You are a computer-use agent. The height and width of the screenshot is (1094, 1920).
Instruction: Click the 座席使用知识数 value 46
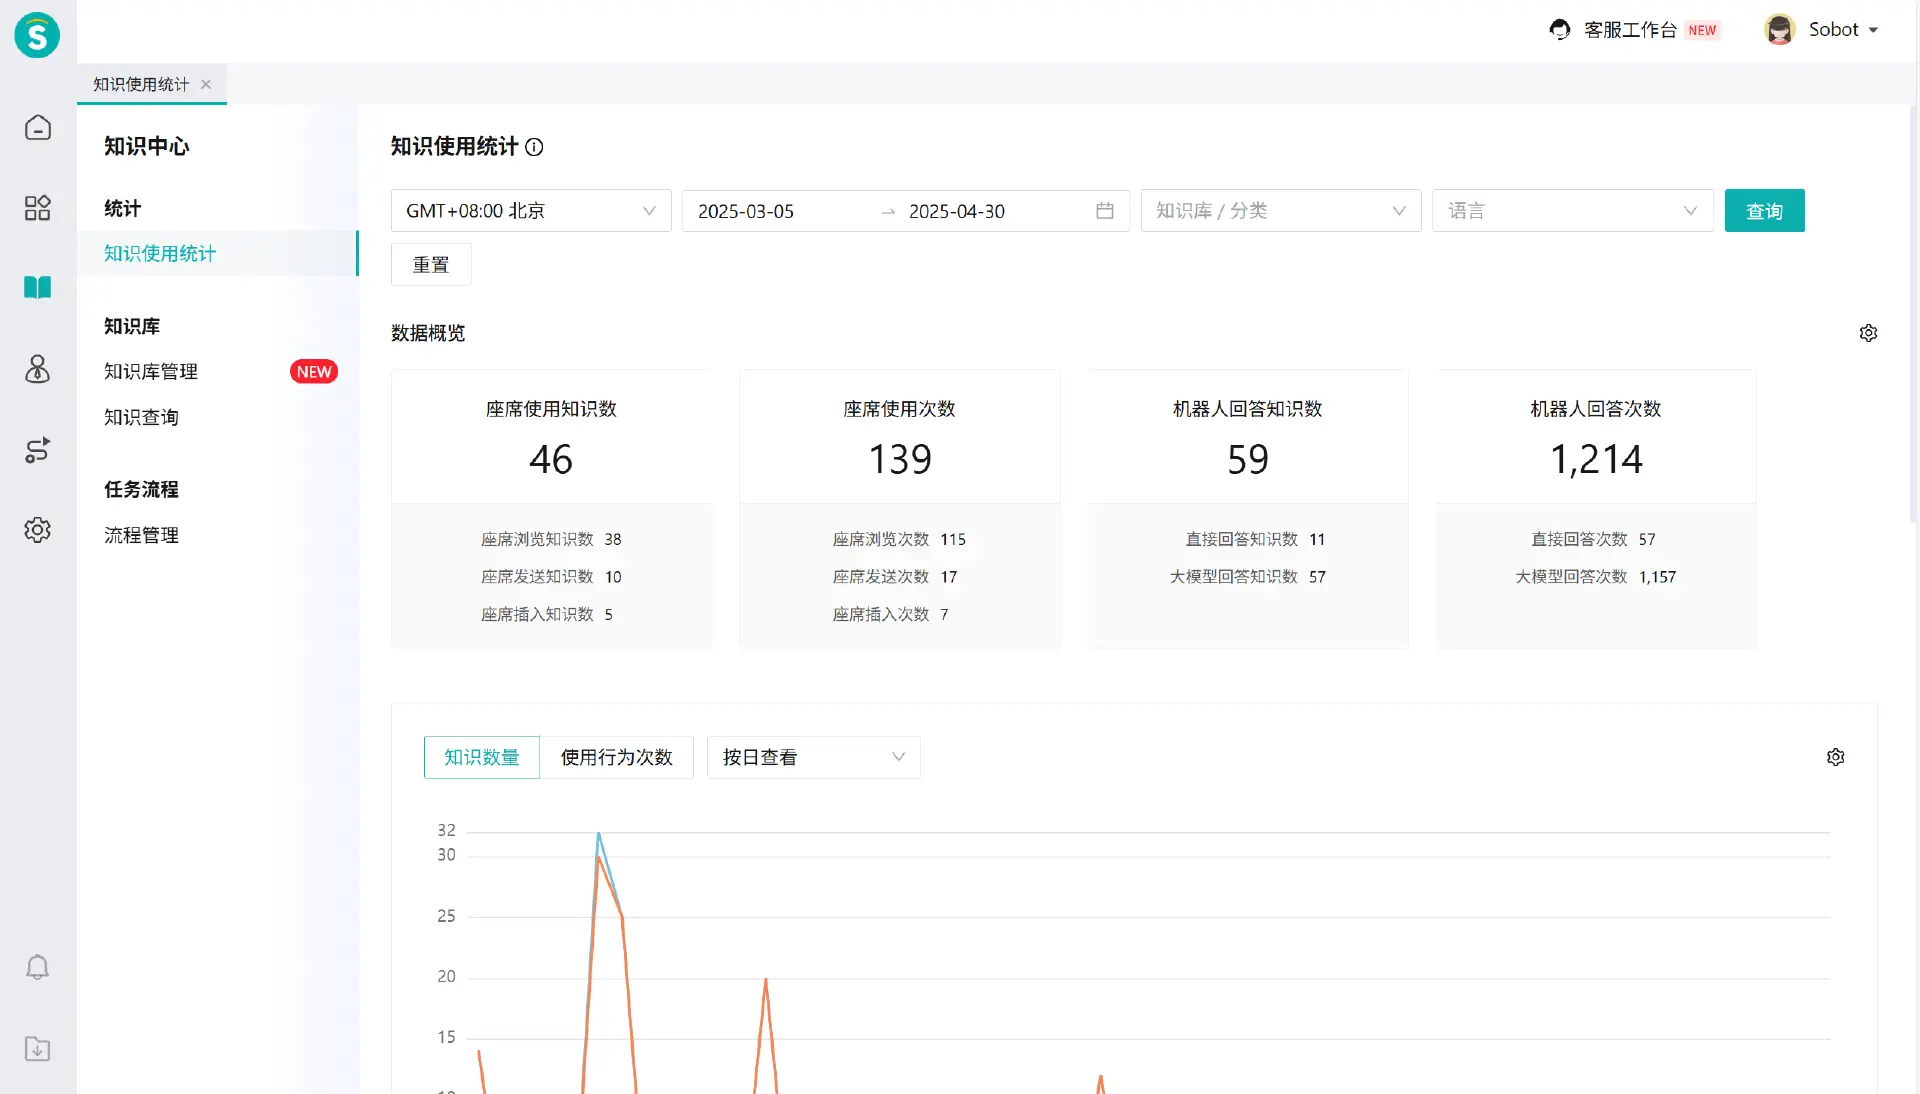[x=551, y=459]
